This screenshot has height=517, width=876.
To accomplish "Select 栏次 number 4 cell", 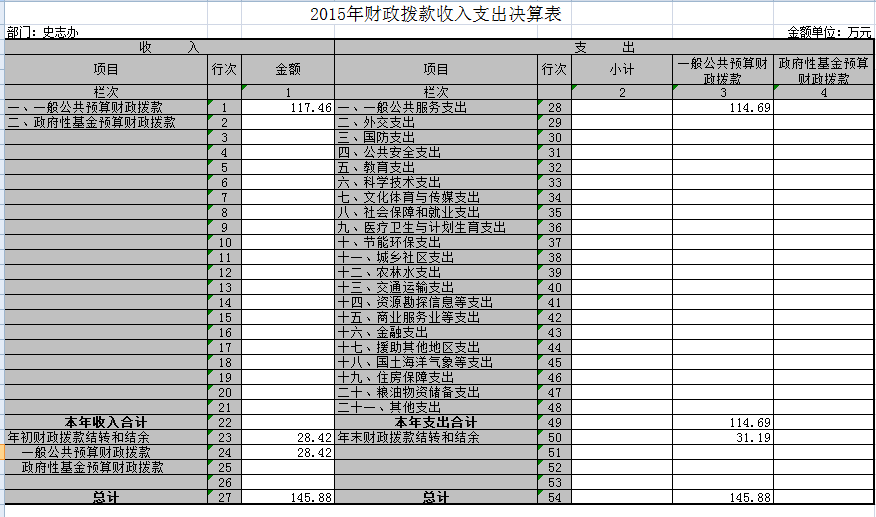I will click(x=823, y=92).
